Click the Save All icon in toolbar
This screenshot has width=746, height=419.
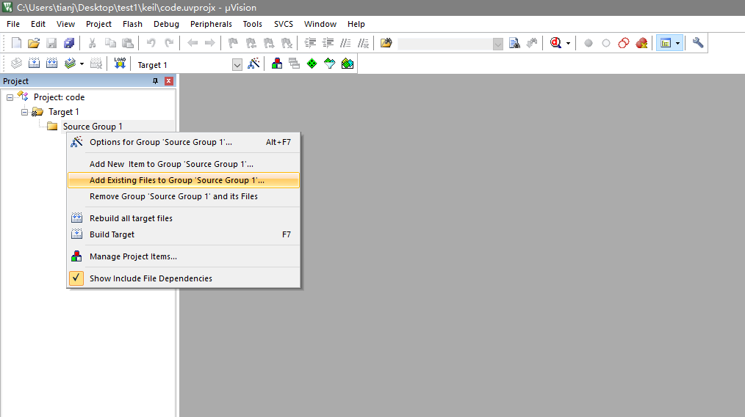pyautogui.click(x=69, y=43)
